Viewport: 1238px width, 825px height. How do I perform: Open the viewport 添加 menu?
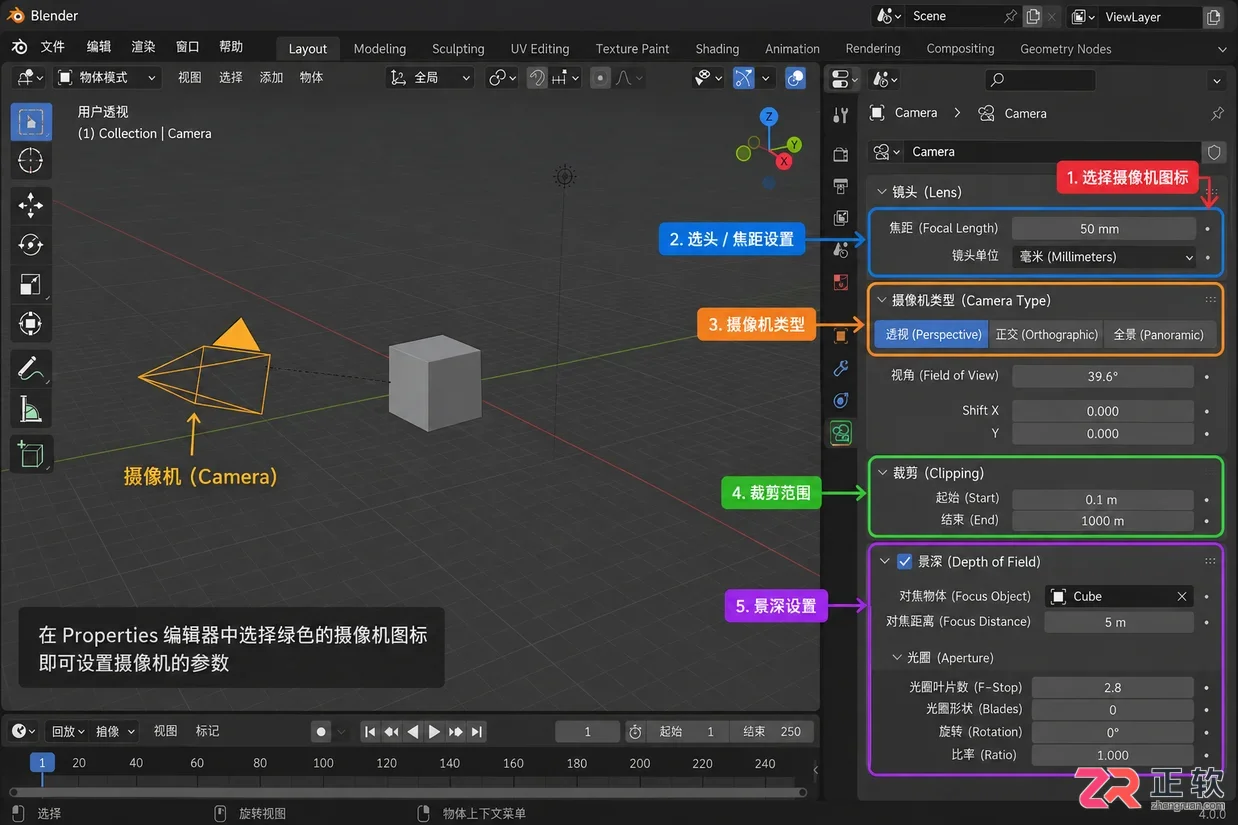[x=271, y=78]
